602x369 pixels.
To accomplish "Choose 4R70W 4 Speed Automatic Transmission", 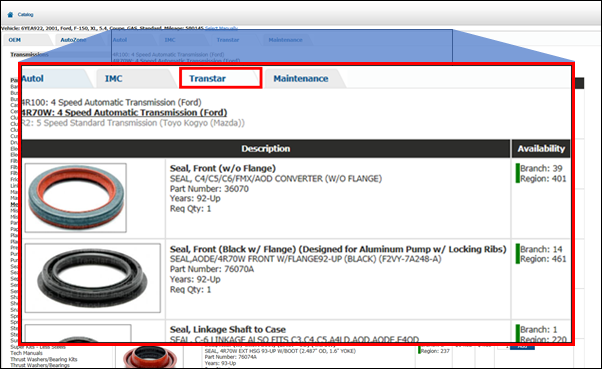I will click(x=124, y=113).
